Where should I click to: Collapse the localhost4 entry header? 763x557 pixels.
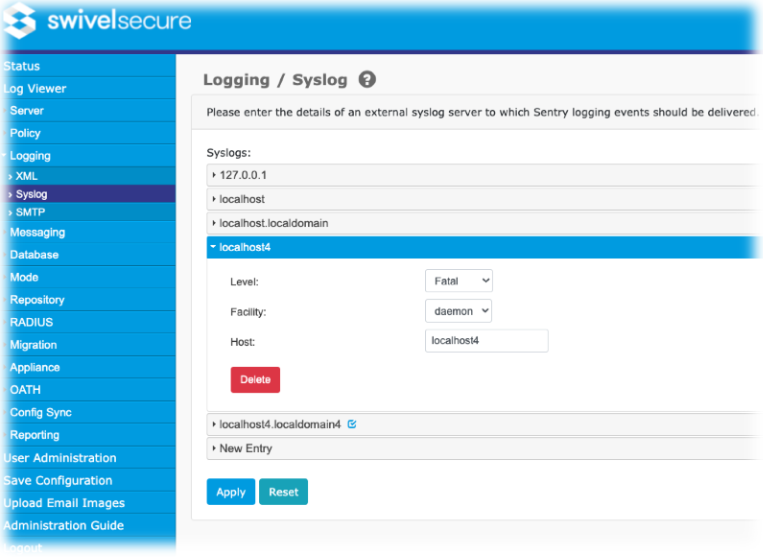pos(484,247)
